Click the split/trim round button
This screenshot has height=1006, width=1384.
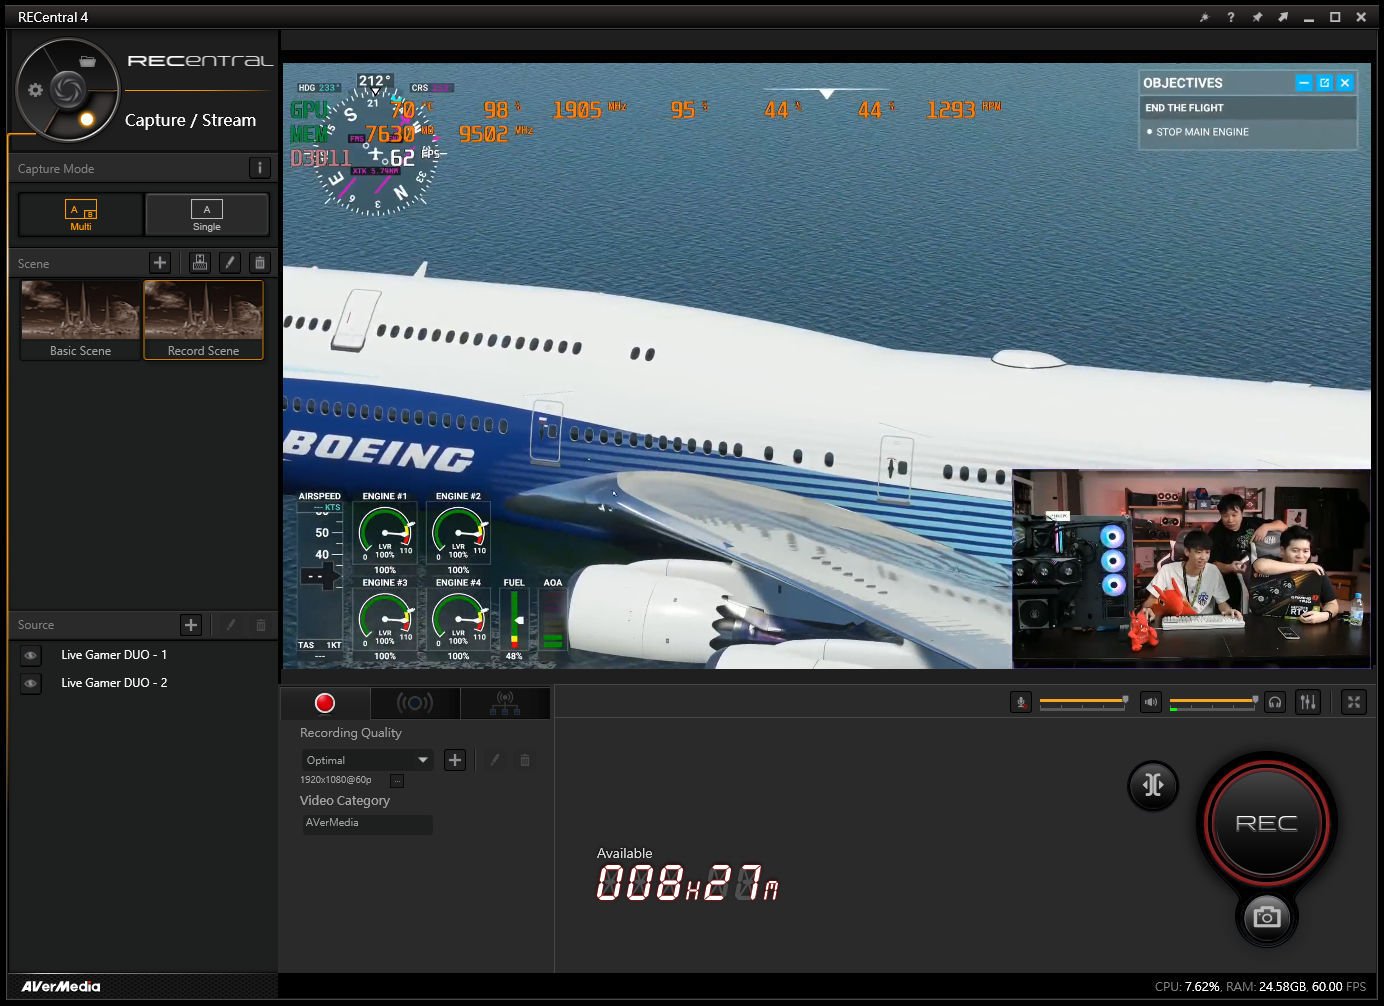(1153, 785)
